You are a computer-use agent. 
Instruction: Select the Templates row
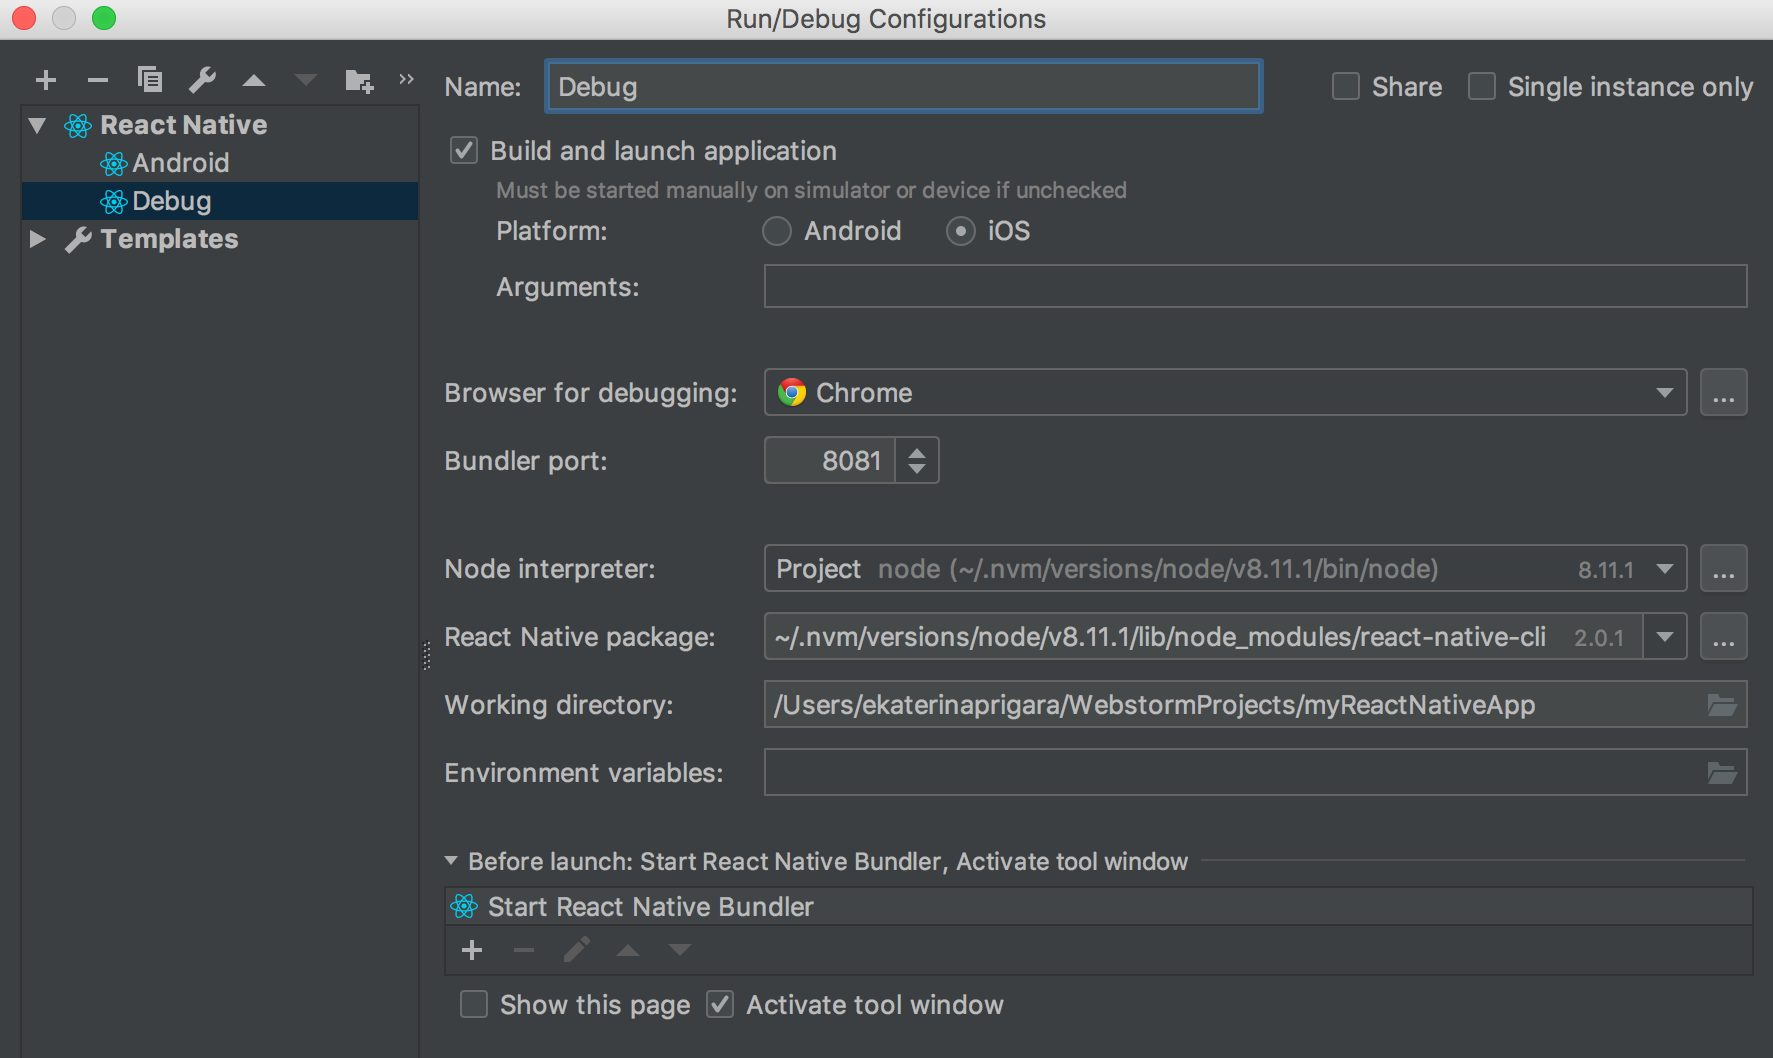[220, 239]
